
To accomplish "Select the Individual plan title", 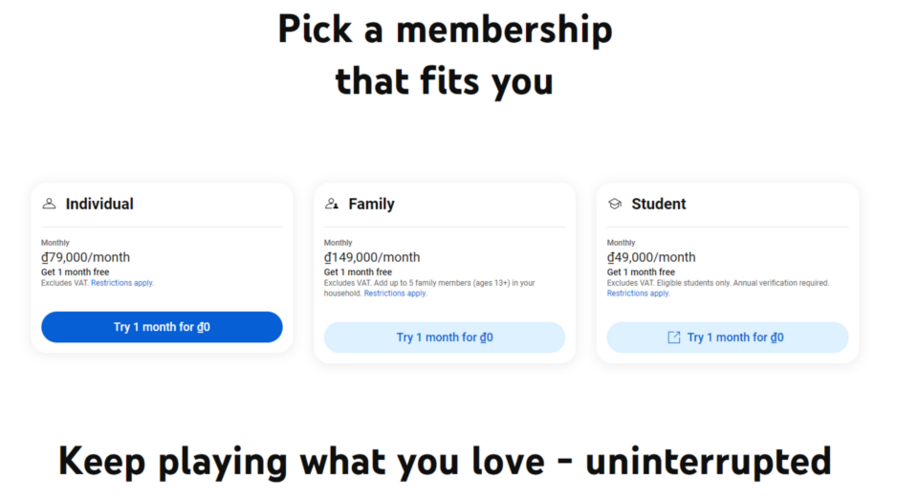I will click(x=99, y=204).
